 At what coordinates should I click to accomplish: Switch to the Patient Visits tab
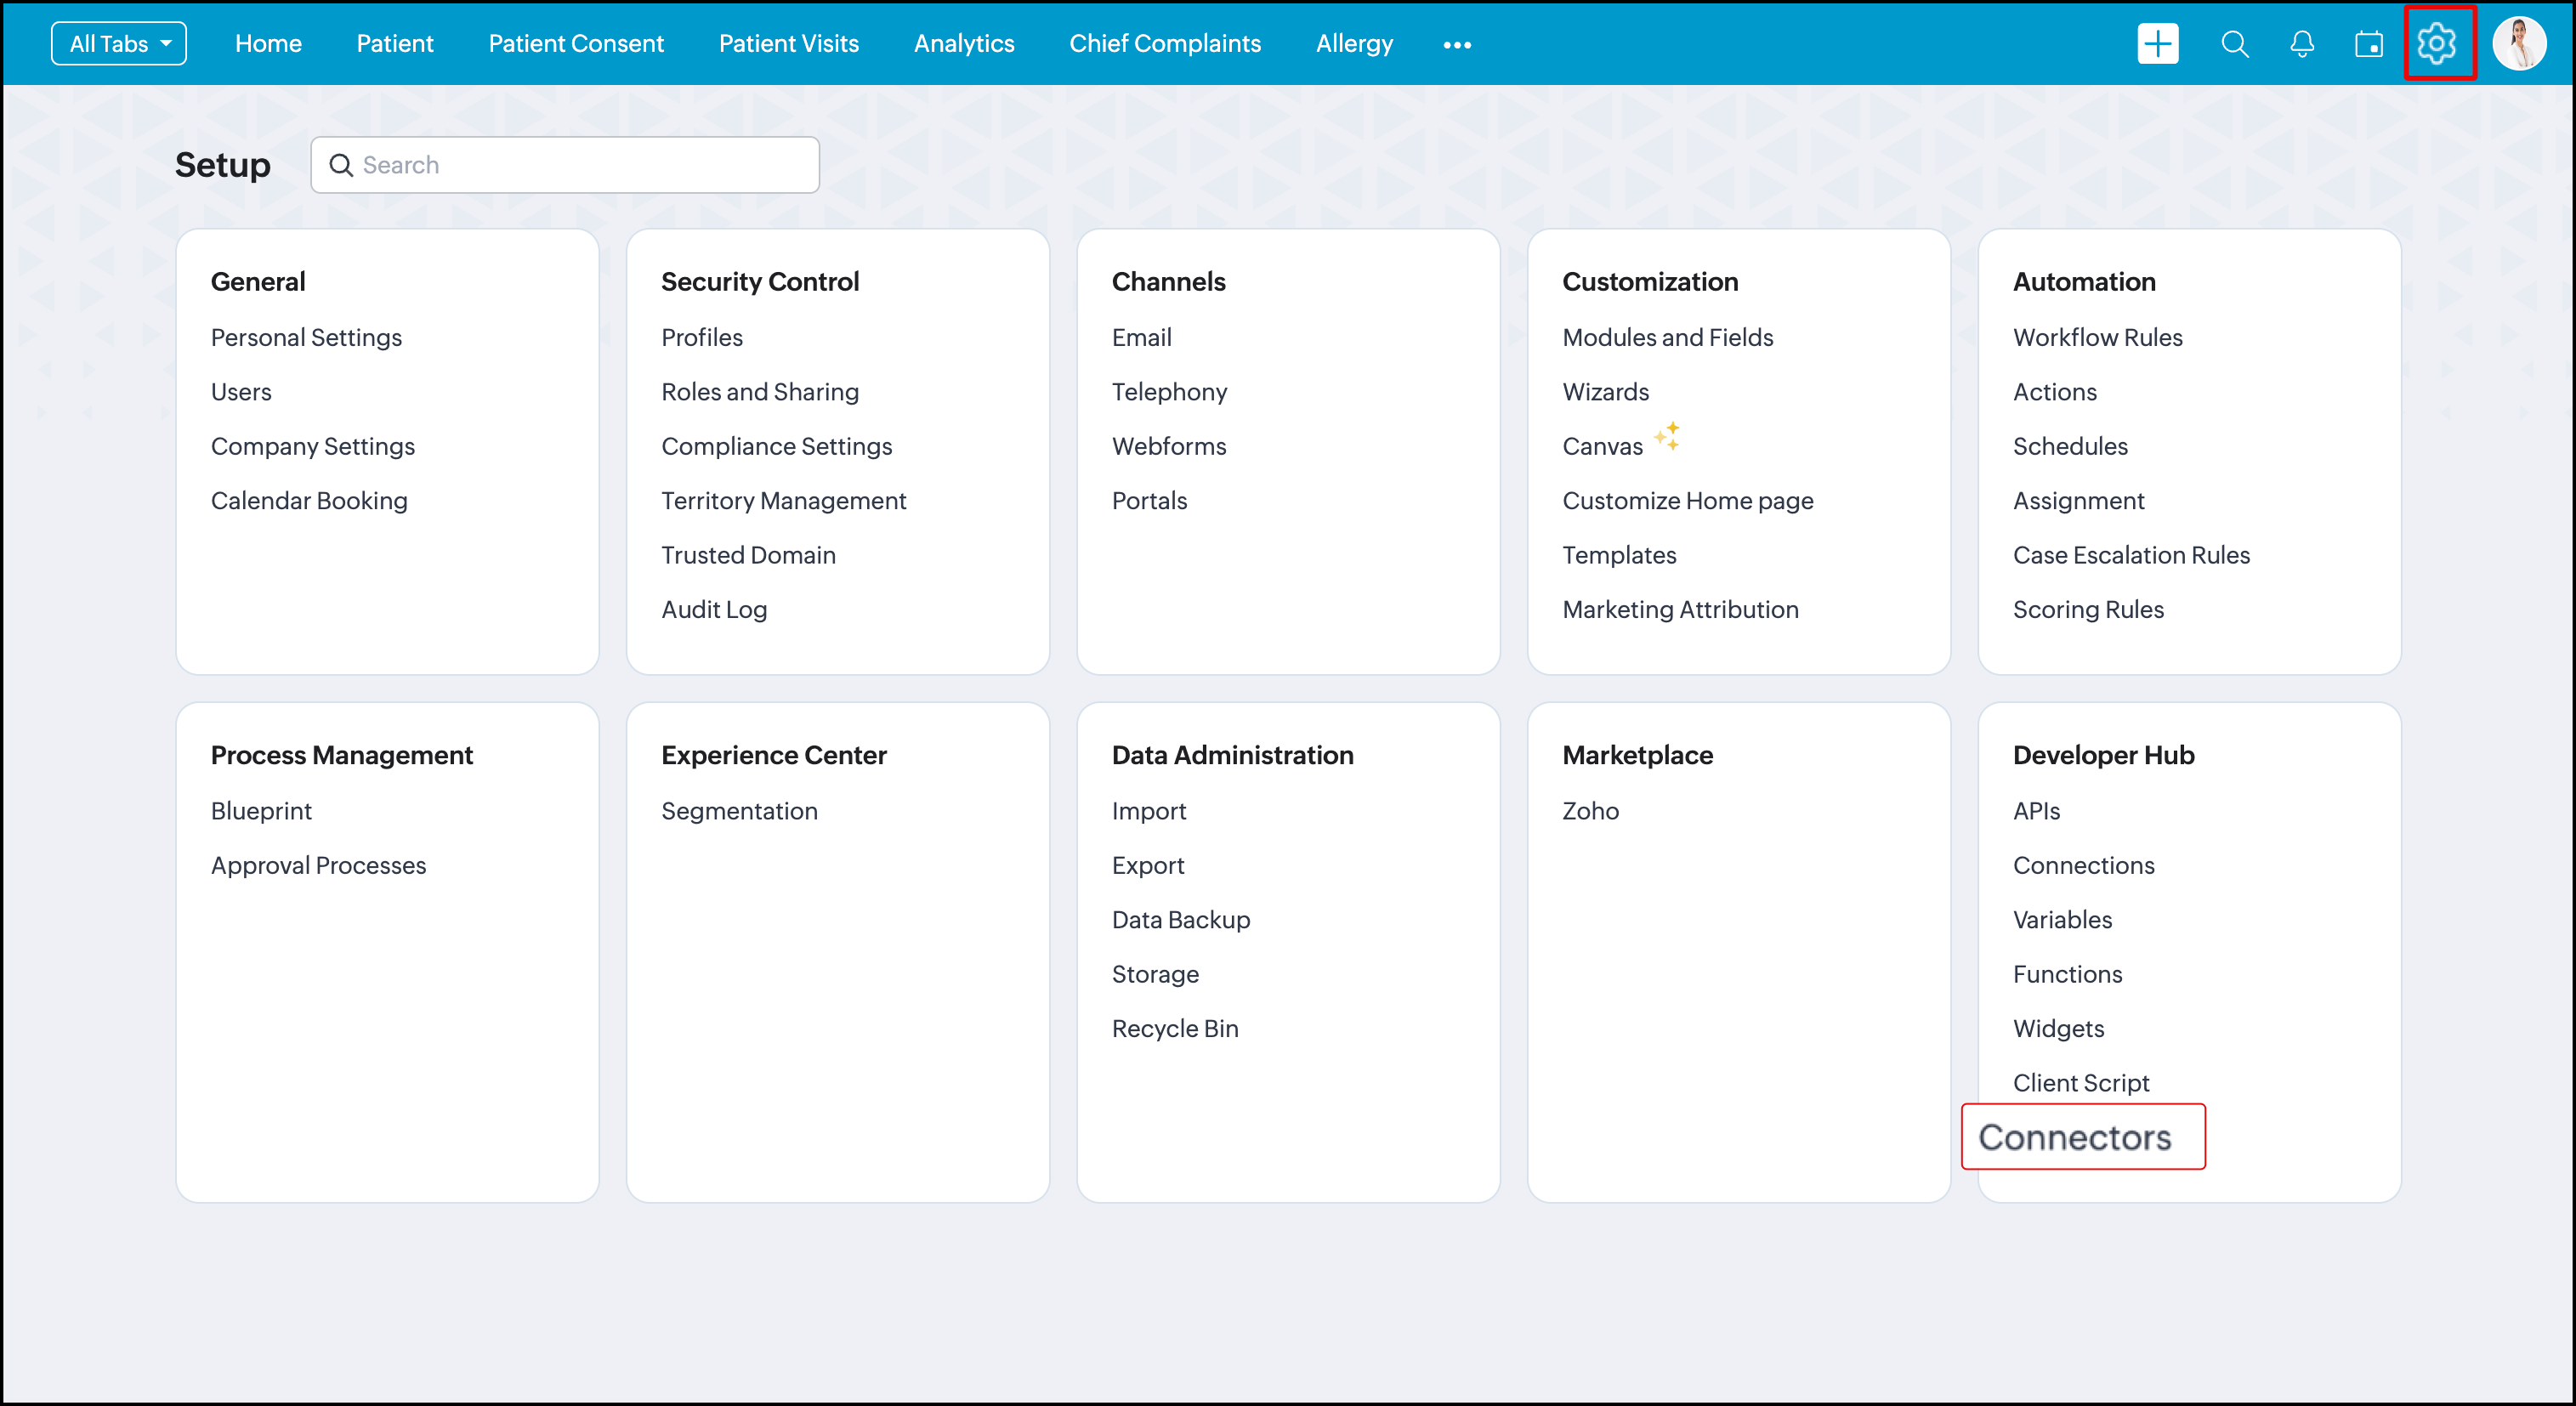(x=788, y=44)
